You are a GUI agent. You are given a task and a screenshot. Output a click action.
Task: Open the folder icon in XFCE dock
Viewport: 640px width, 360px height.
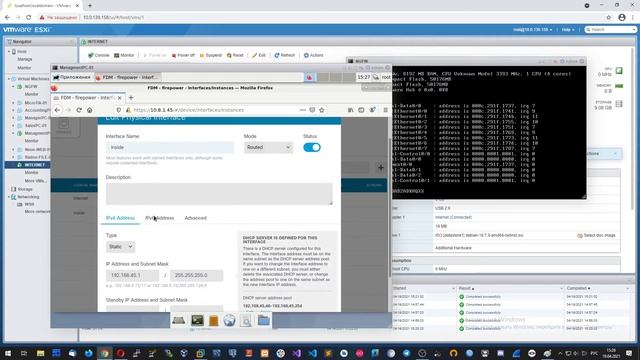coord(264,320)
